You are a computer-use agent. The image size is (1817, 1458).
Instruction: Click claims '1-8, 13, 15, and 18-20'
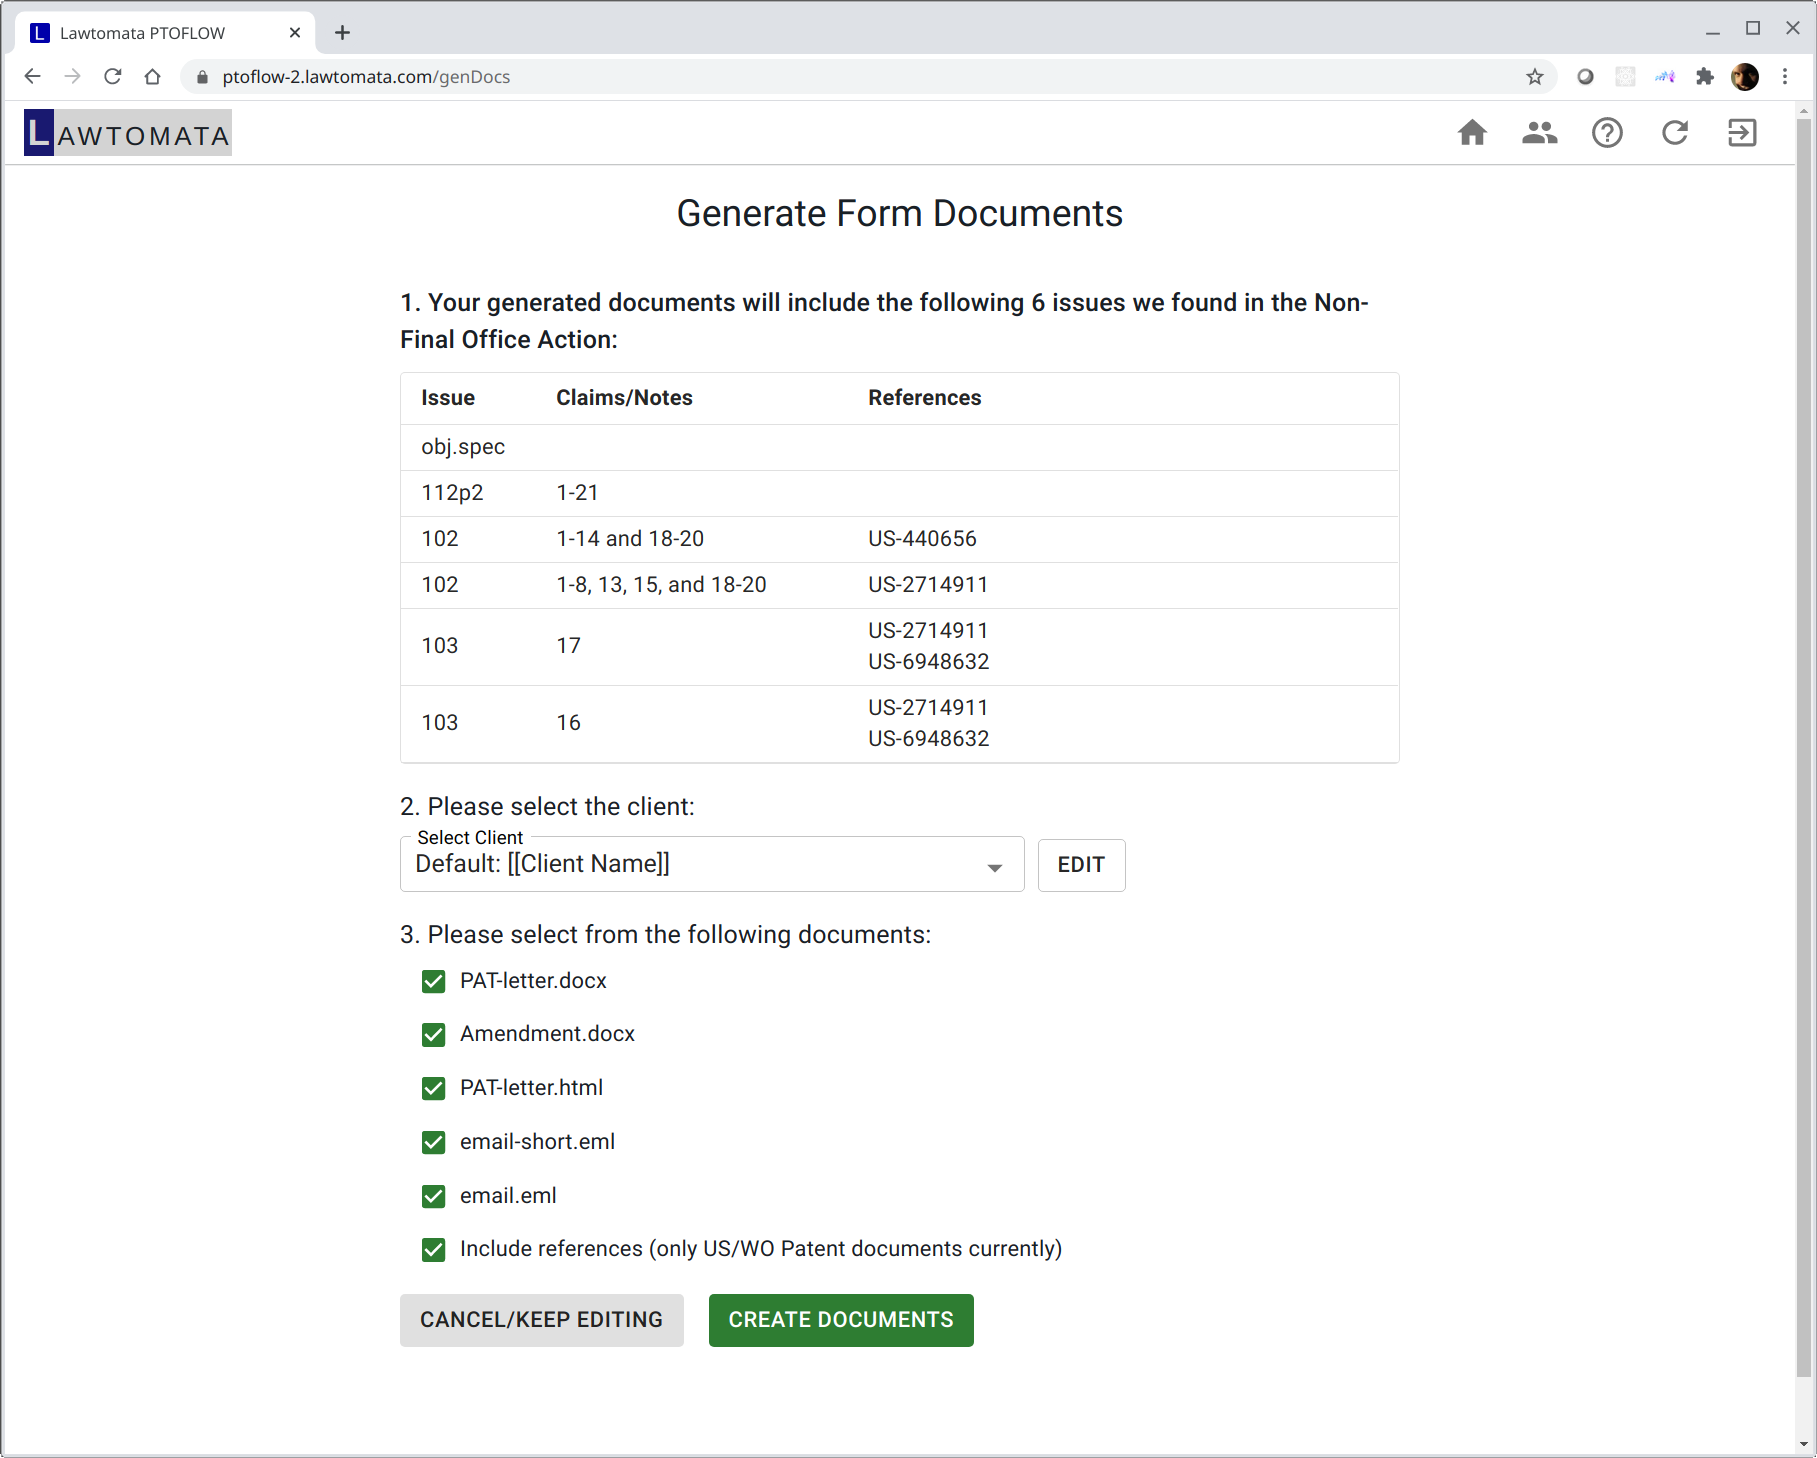(661, 585)
